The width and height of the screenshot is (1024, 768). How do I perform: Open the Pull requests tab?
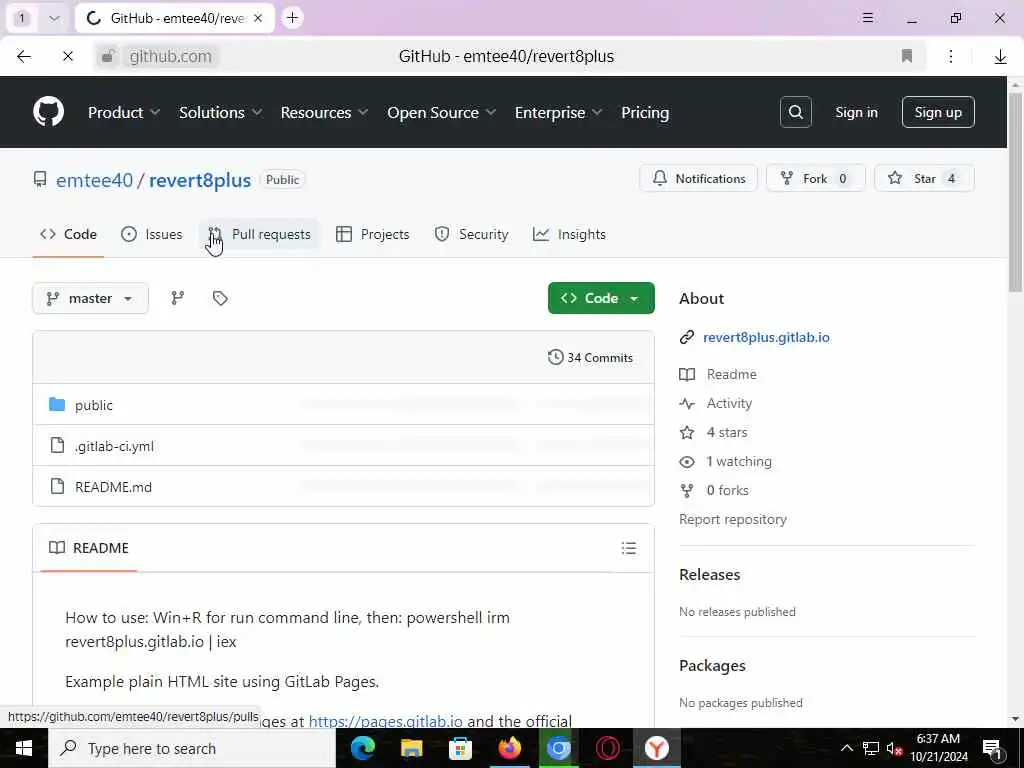click(x=259, y=234)
